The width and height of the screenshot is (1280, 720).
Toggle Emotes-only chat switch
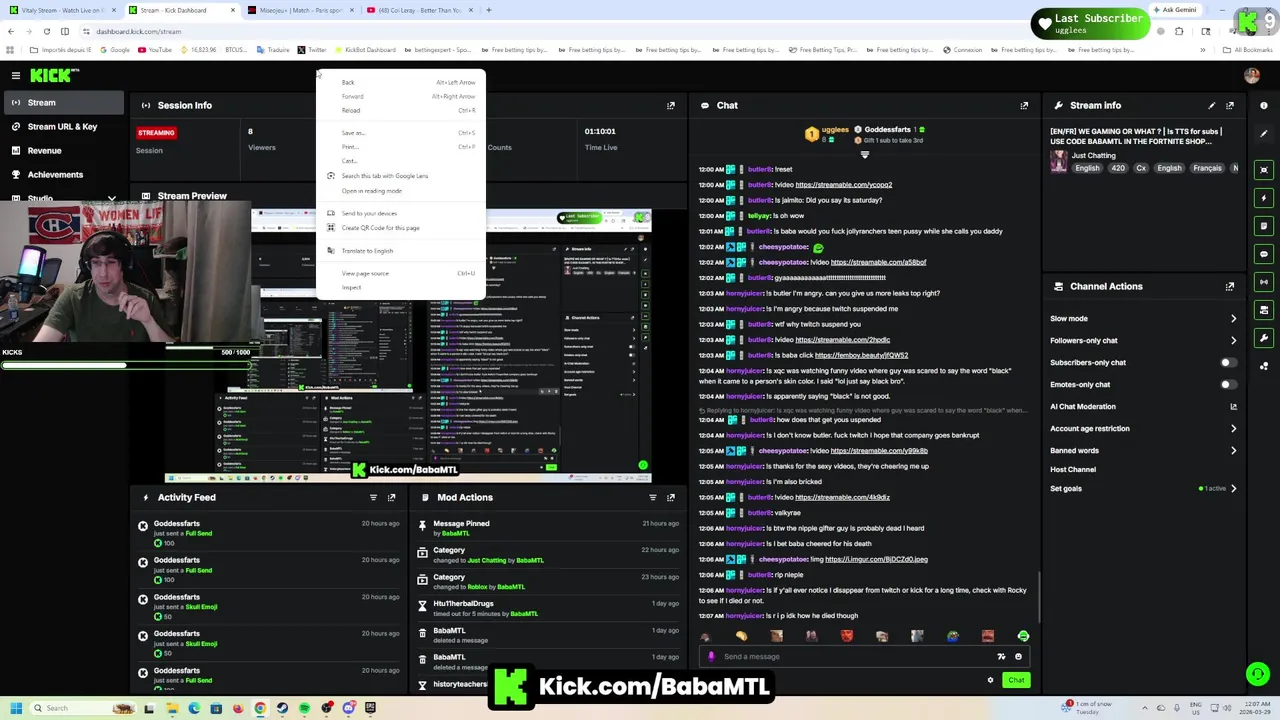click(1228, 385)
